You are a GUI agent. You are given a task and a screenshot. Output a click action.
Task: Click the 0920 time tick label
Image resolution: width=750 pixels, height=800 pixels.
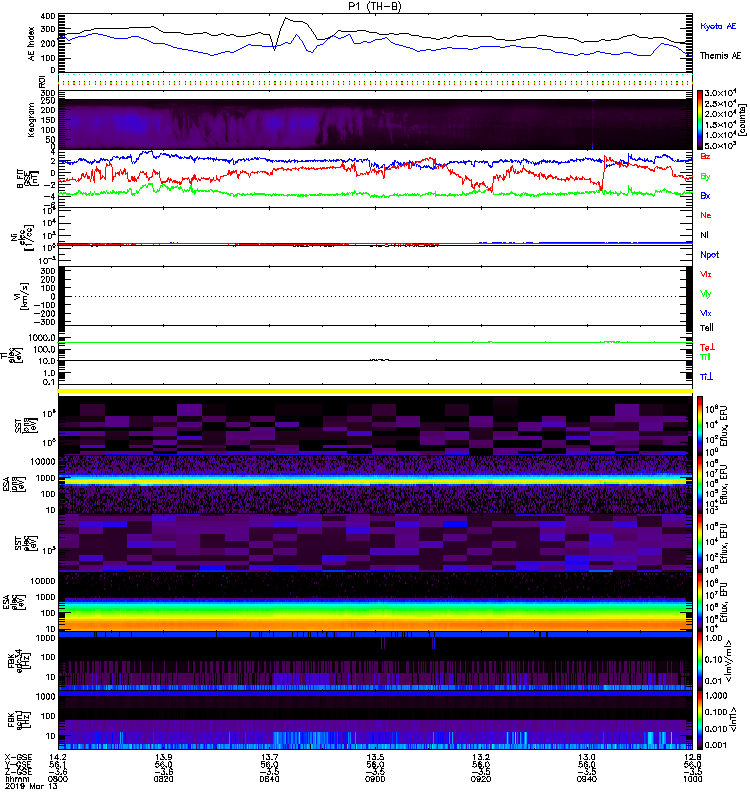tap(481, 779)
